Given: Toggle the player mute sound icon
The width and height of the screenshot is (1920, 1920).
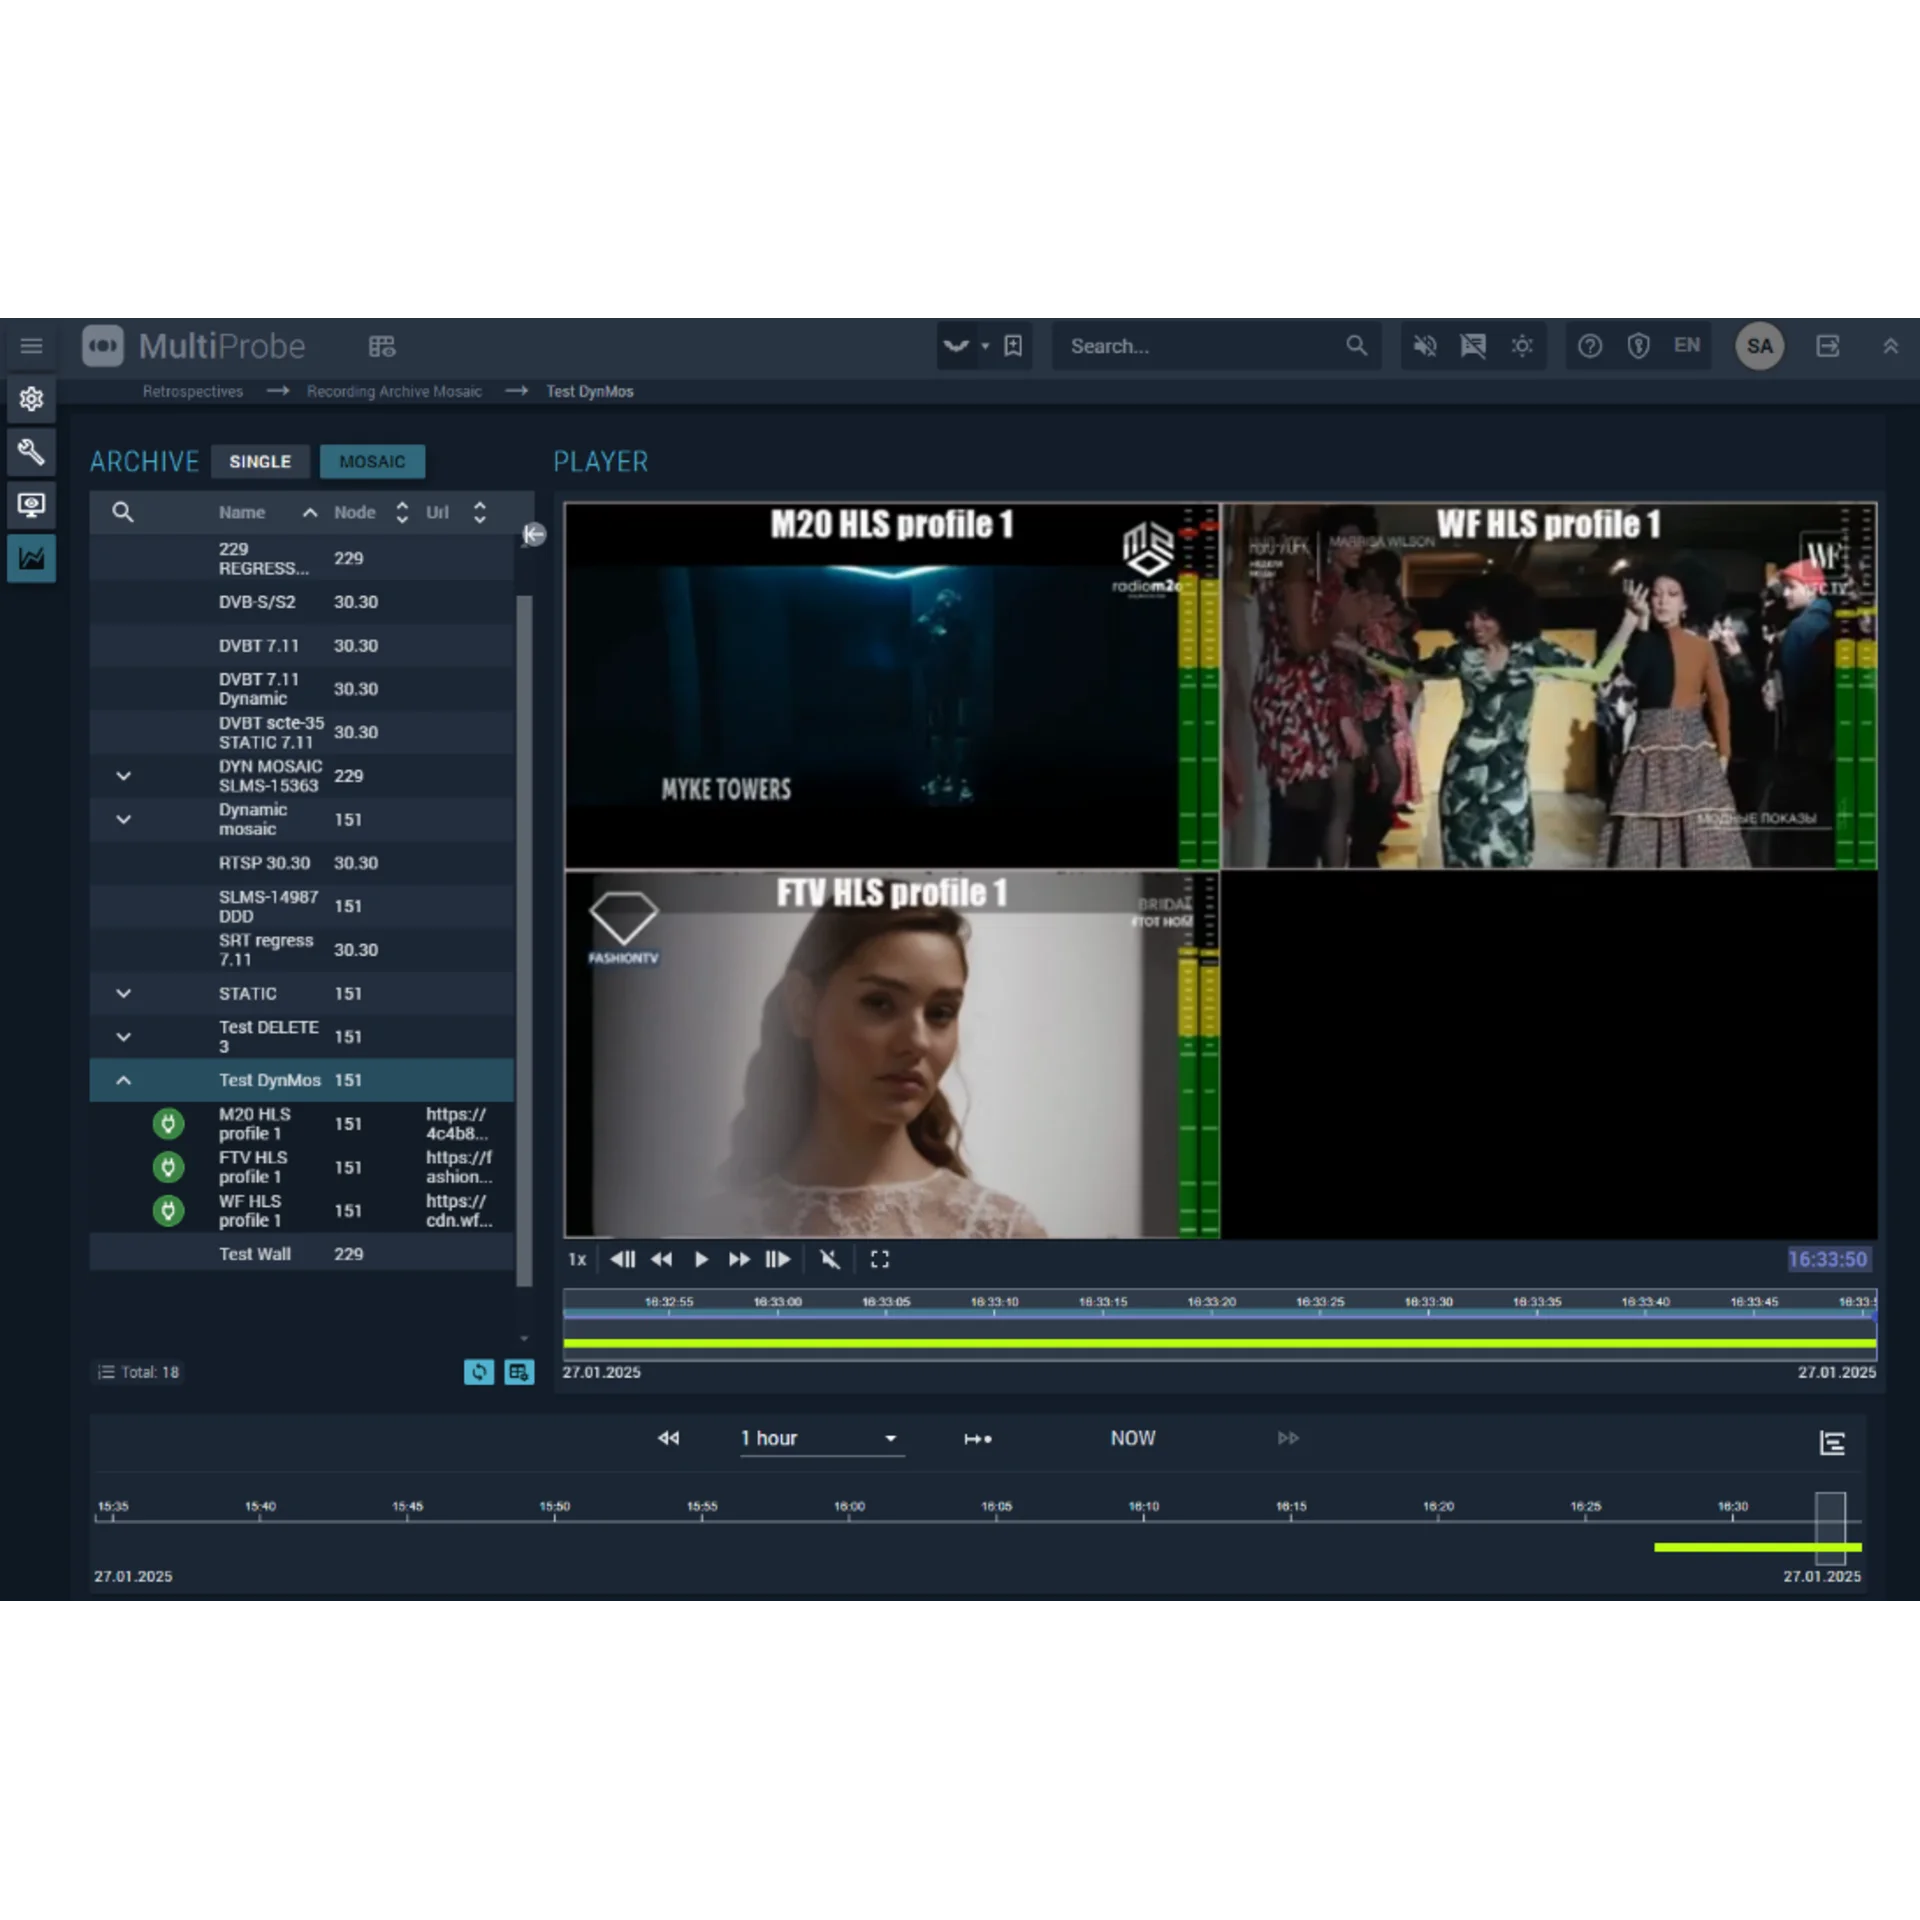Looking at the screenshot, I should point(830,1259).
